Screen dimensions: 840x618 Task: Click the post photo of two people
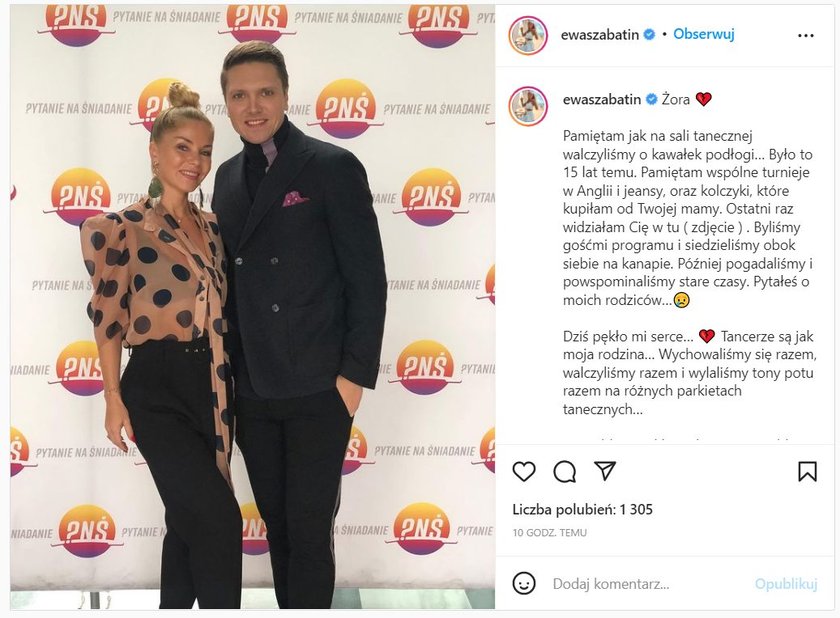pyautogui.click(x=252, y=307)
